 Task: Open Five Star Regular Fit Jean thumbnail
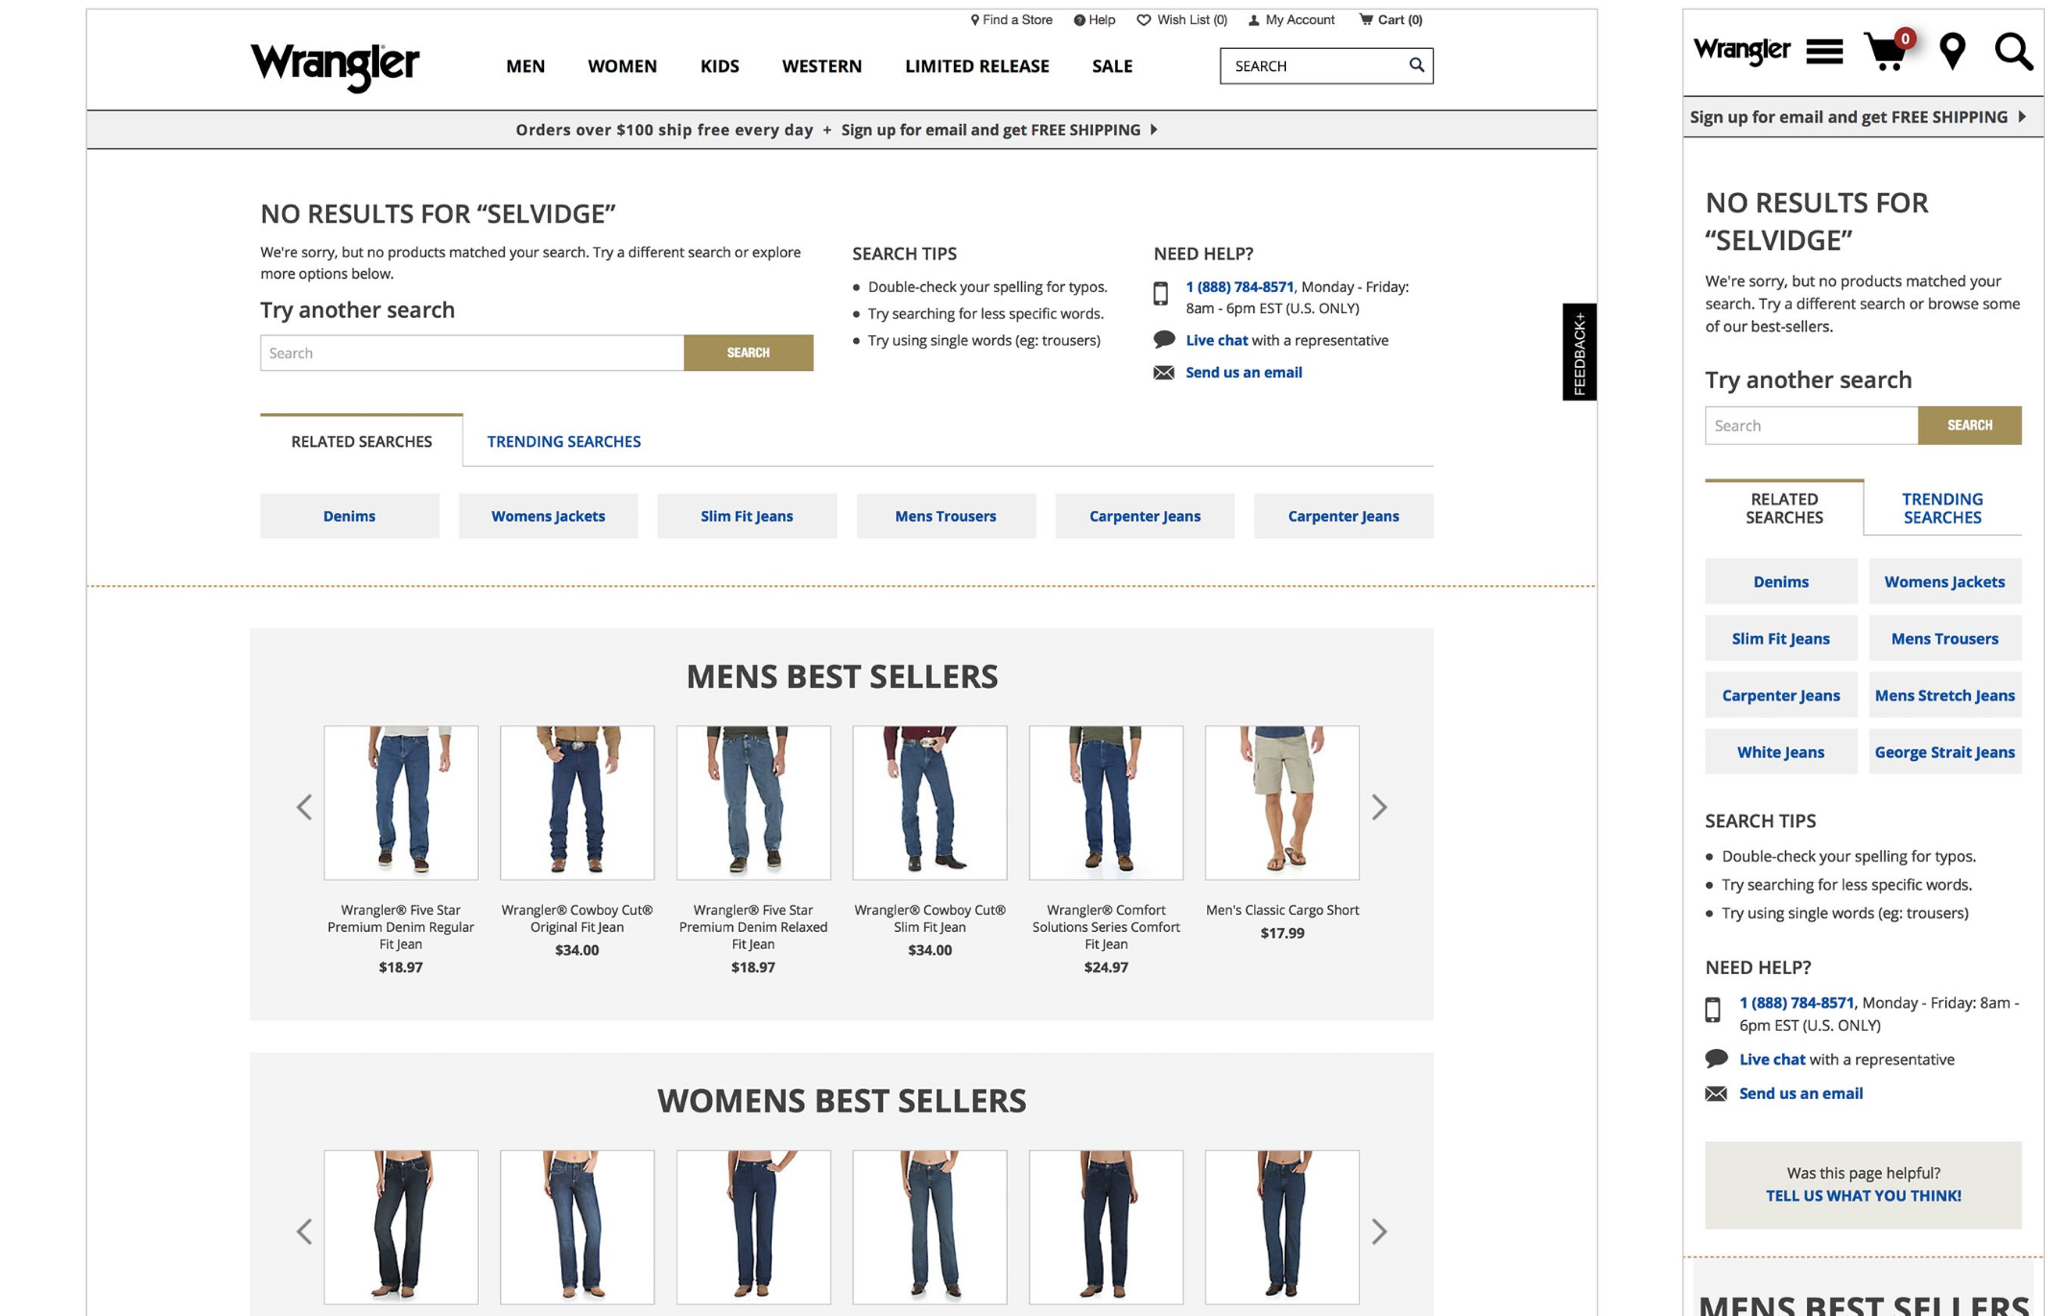coord(400,803)
